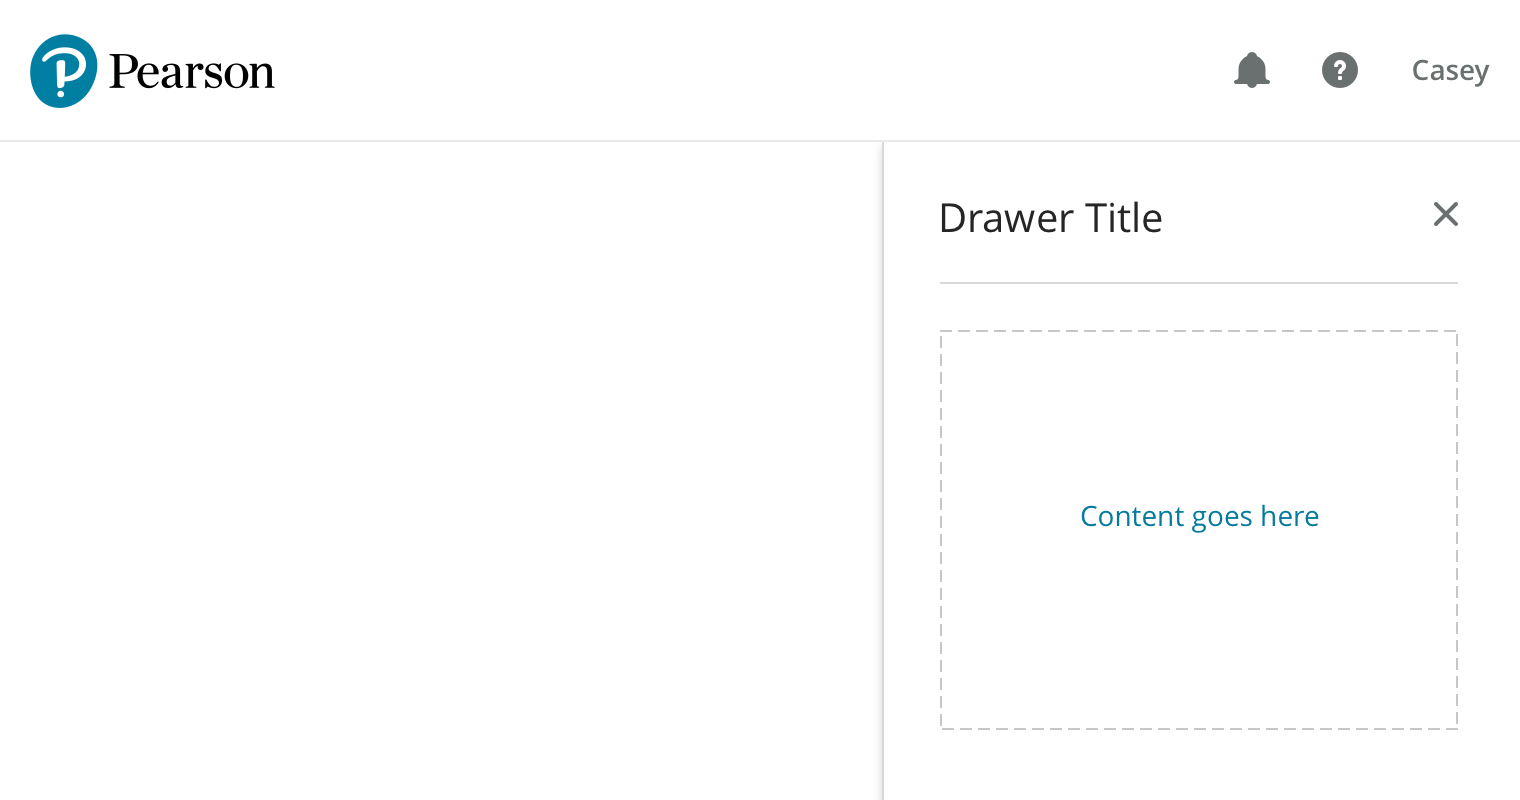Click the divider line under Drawer Title

[1199, 283]
